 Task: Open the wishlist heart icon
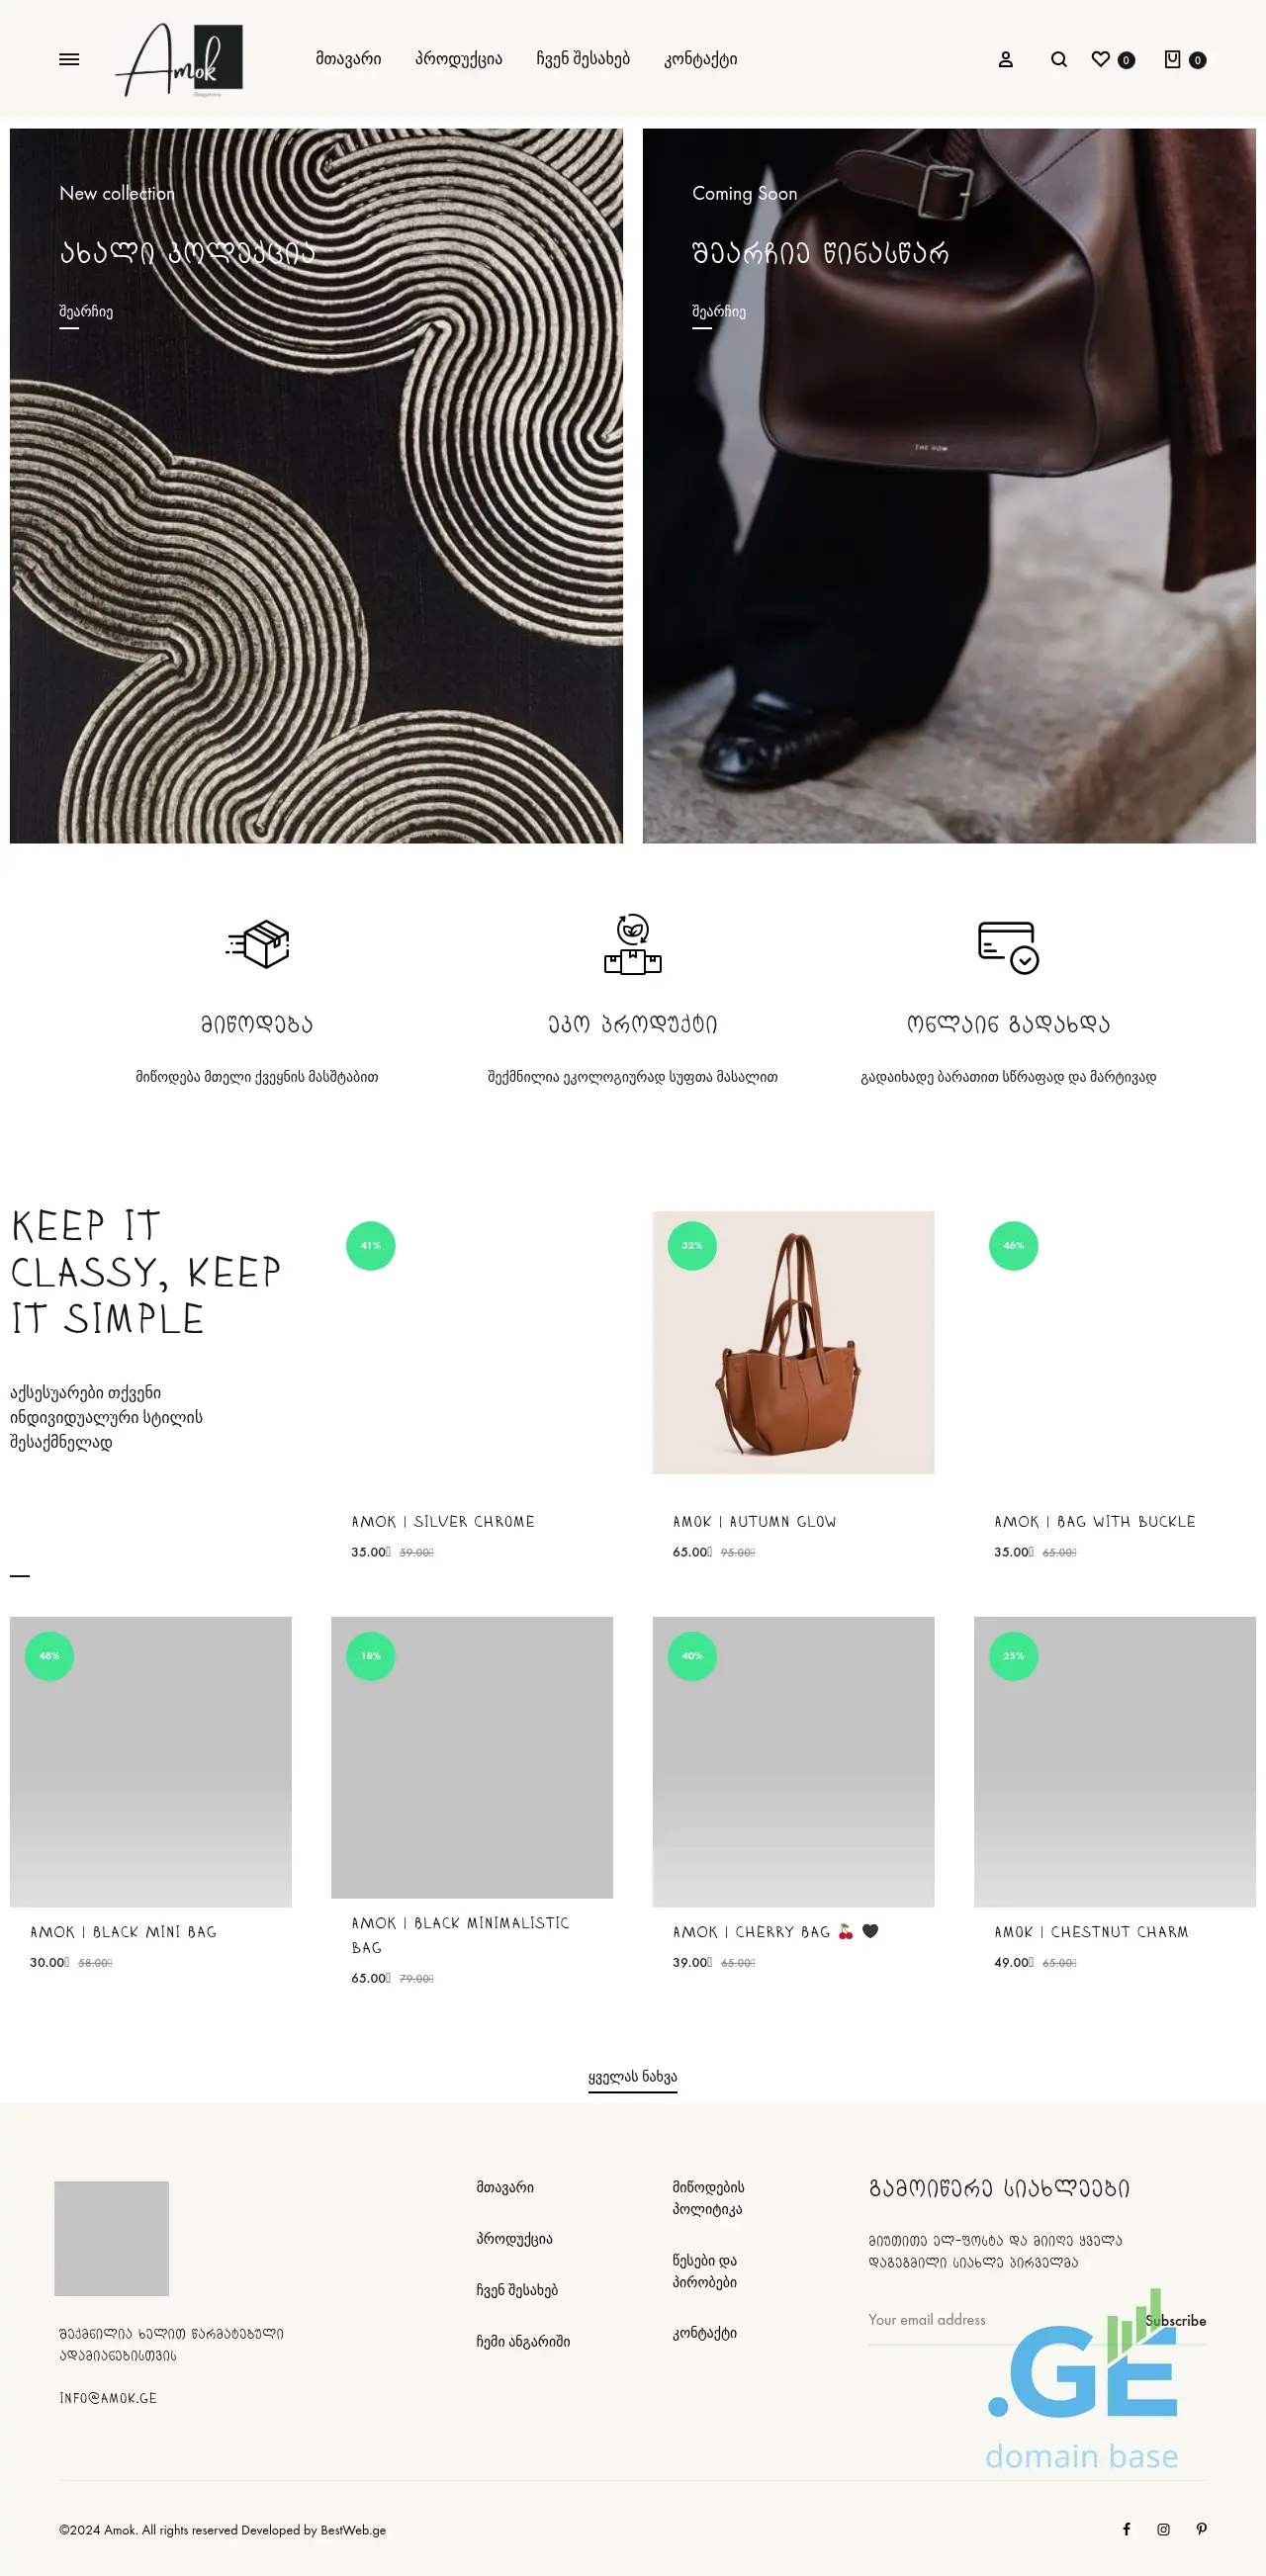1100,59
